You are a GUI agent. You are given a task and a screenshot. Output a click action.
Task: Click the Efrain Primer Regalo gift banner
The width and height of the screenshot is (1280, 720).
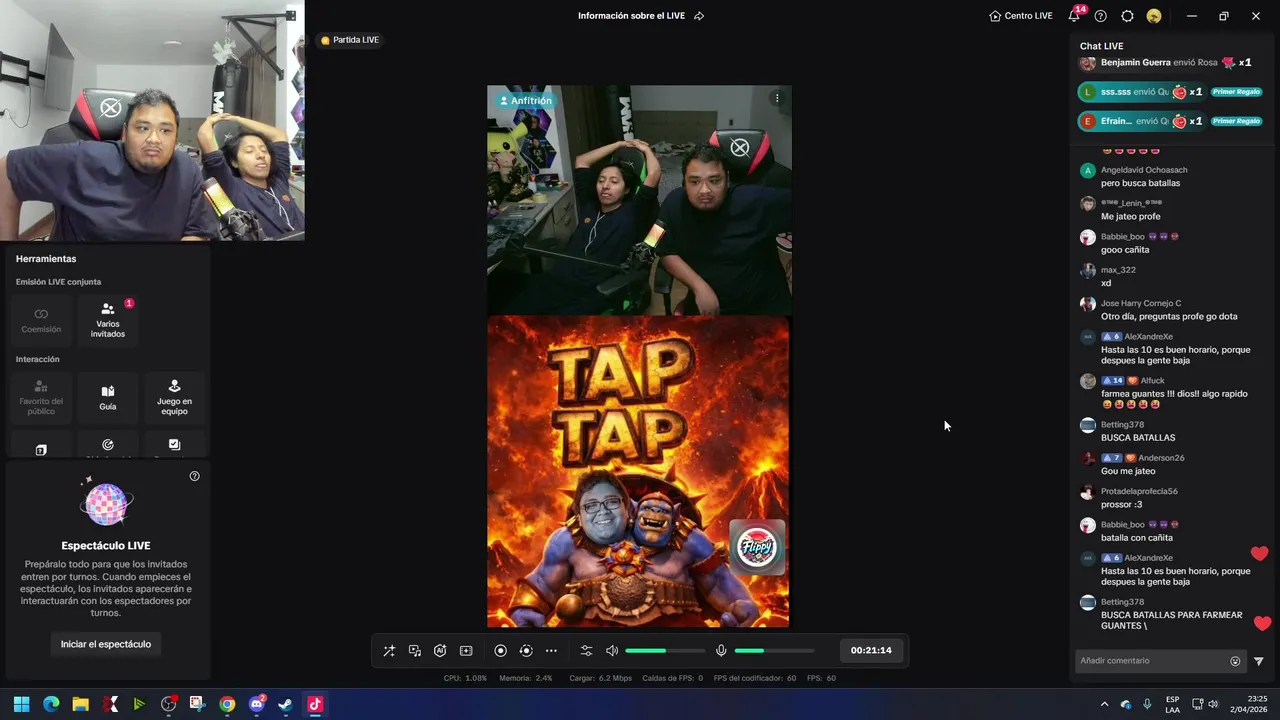tap(1169, 121)
